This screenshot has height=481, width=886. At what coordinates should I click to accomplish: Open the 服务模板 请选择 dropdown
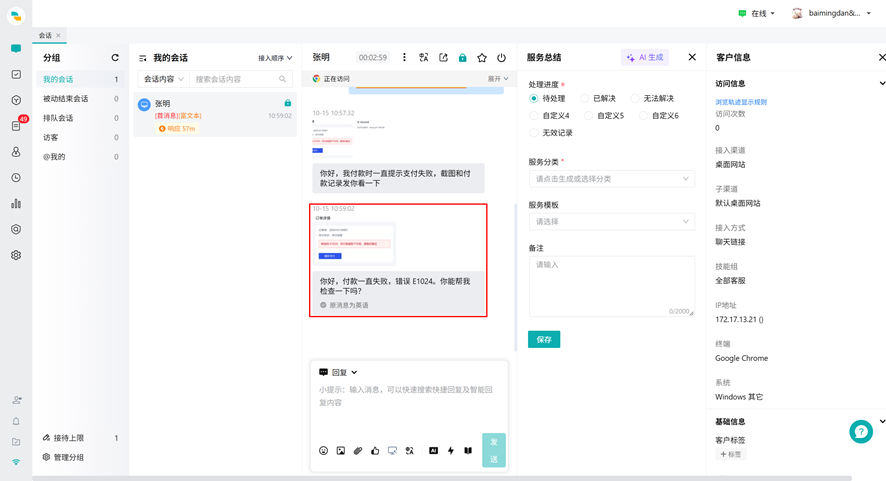click(x=611, y=222)
